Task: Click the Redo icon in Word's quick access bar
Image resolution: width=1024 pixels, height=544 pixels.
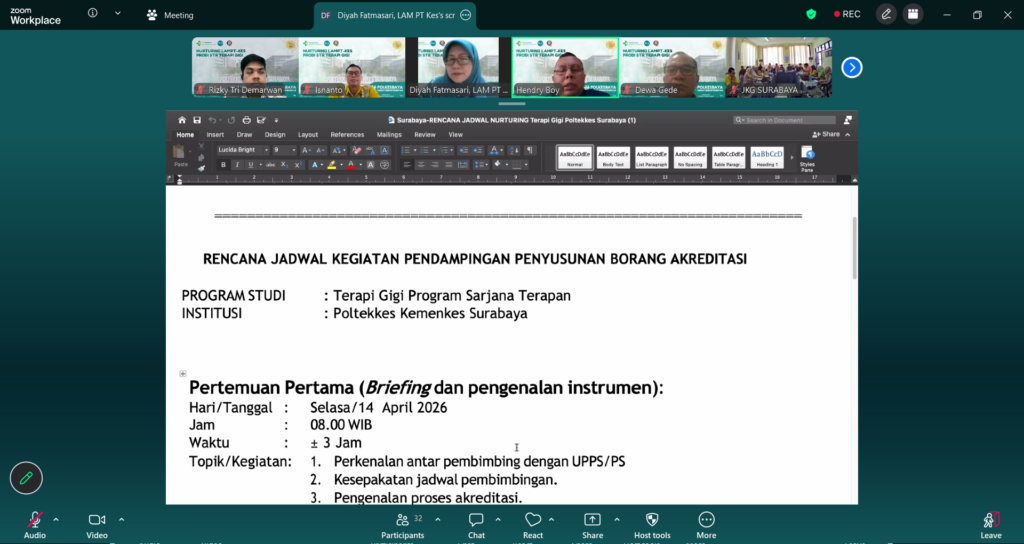Action: click(231, 120)
